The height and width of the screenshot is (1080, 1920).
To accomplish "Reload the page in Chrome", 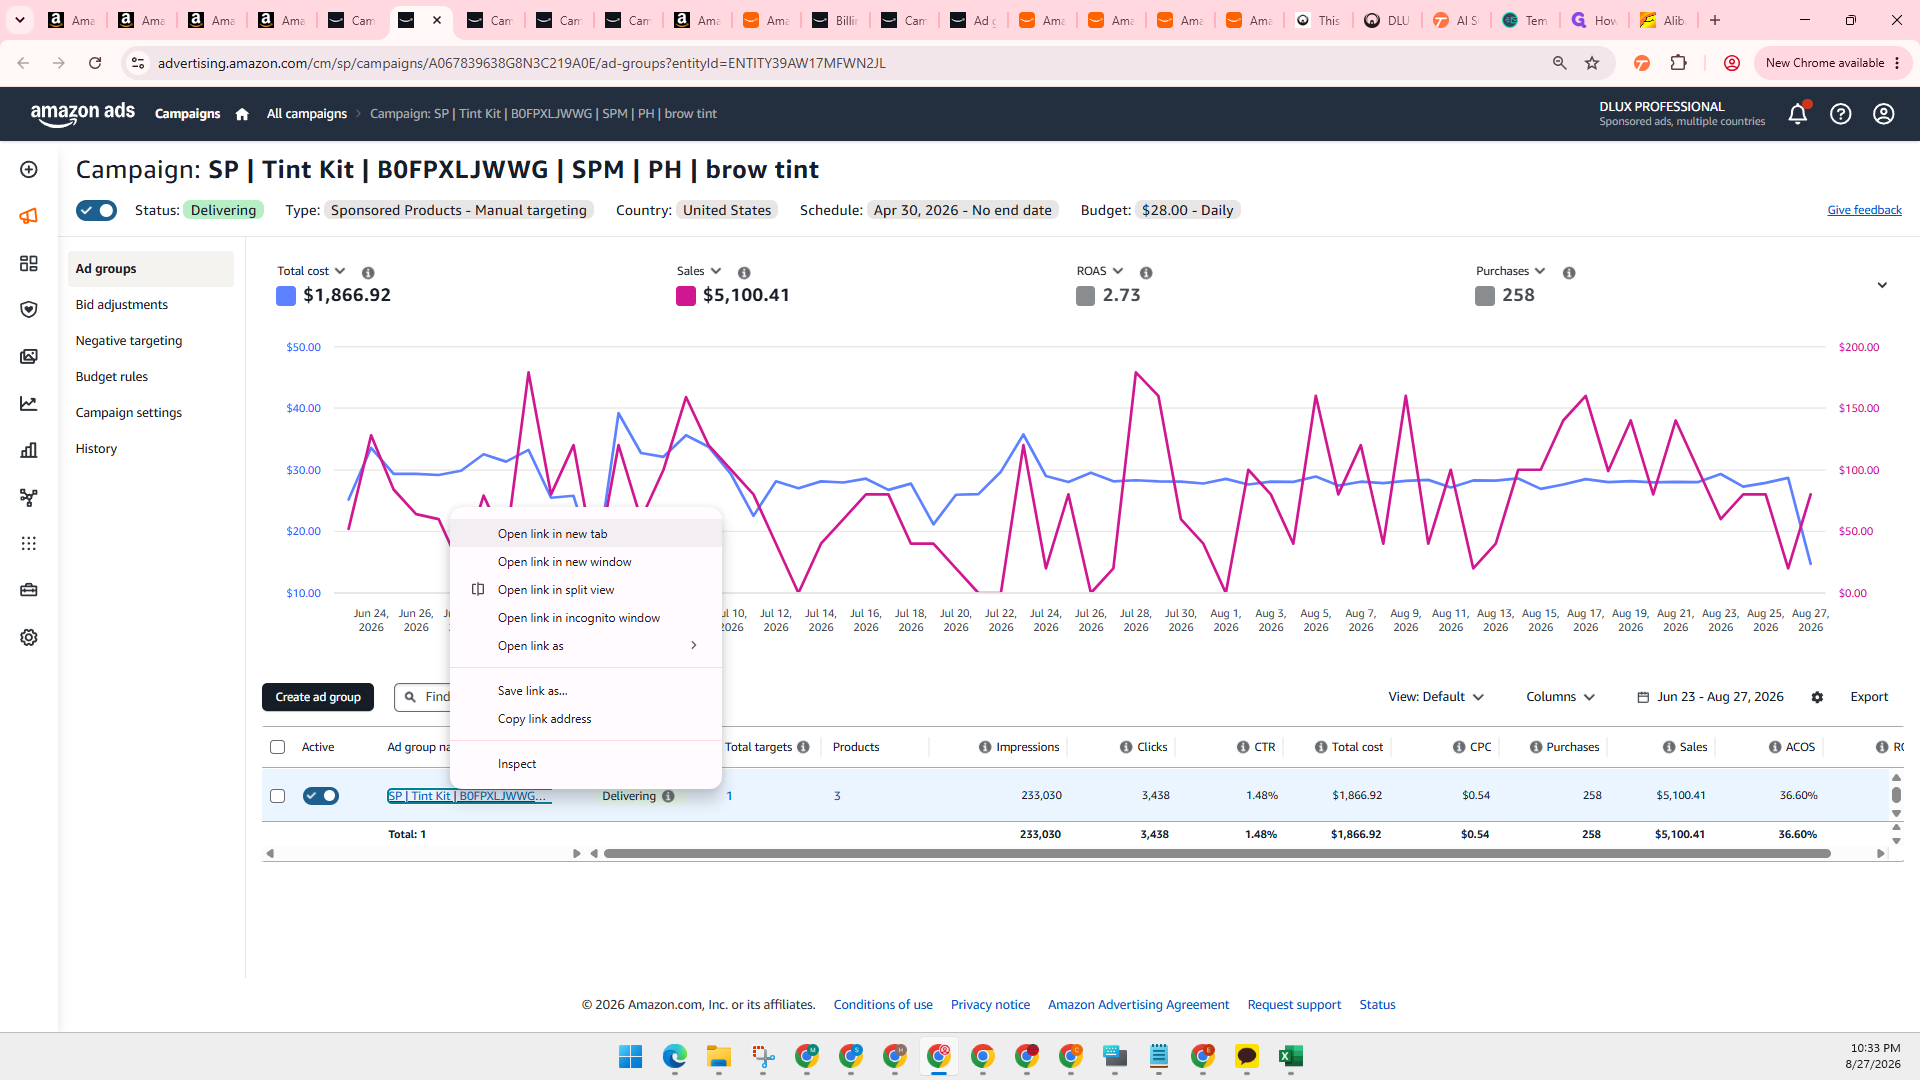I will [95, 63].
